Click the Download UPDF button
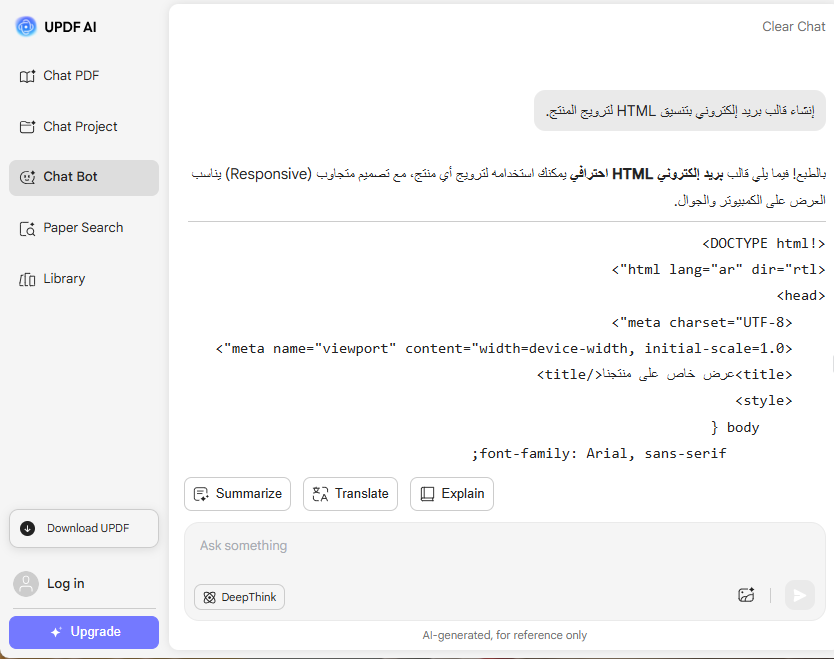 coord(84,528)
